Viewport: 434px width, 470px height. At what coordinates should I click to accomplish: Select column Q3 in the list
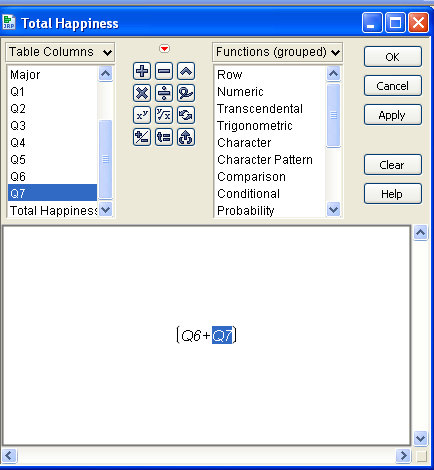point(18,126)
